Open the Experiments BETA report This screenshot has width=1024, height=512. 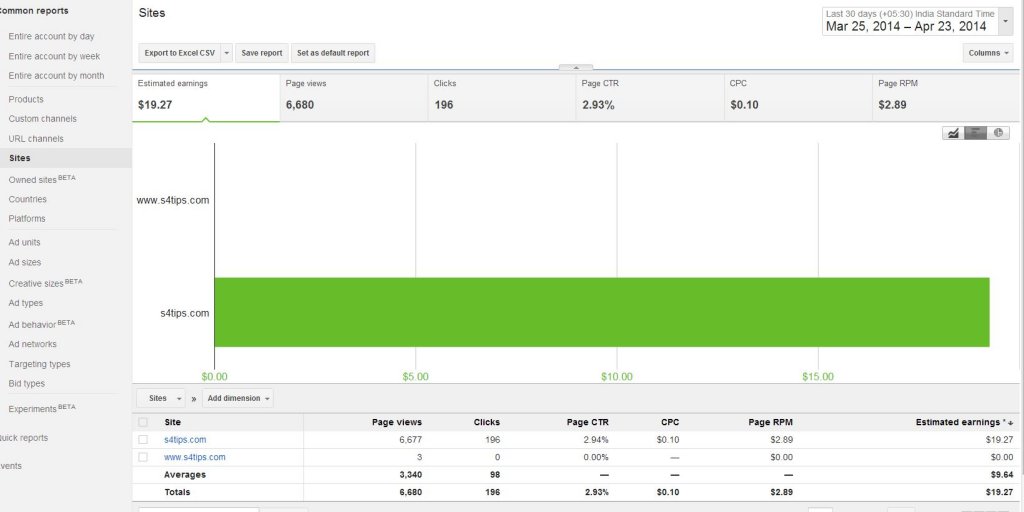(42, 408)
